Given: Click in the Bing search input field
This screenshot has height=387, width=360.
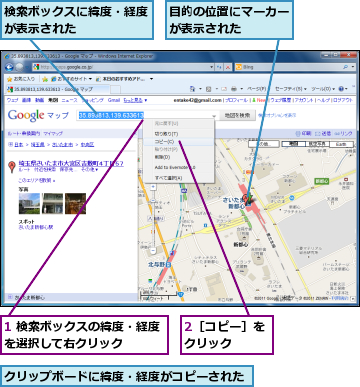Looking at the screenshot, I should coord(288,67).
